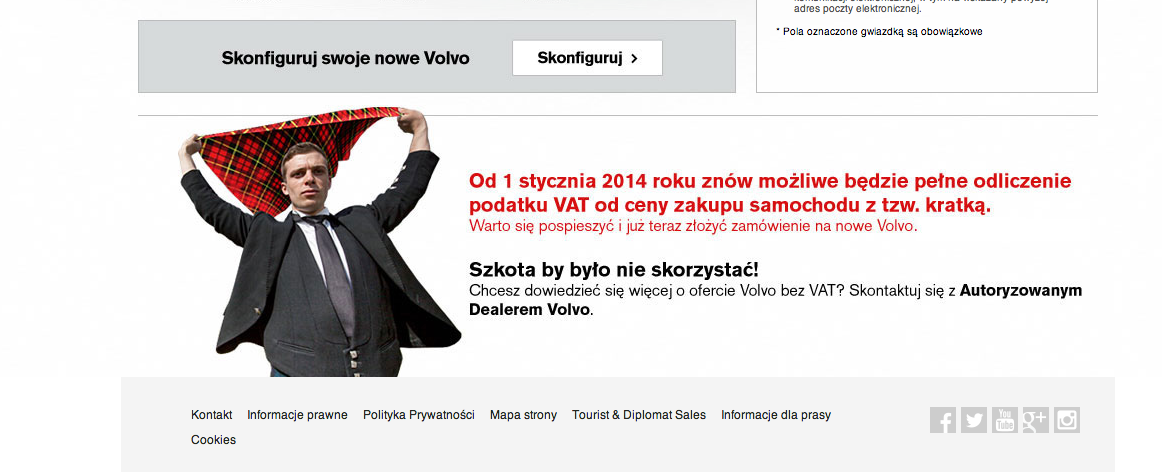Go to Polityka Prywatności page
1162x472 pixels.
coord(419,415)
